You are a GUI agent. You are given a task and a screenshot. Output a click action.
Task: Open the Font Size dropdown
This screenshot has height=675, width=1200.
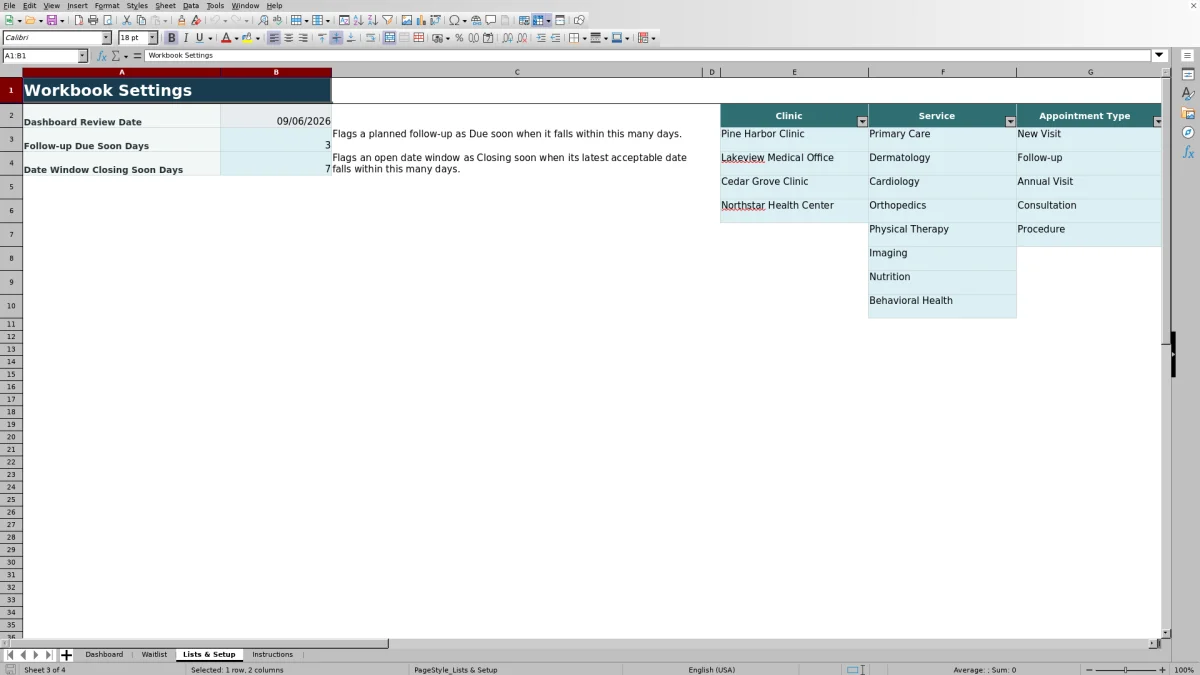click(x=153, y=38)
